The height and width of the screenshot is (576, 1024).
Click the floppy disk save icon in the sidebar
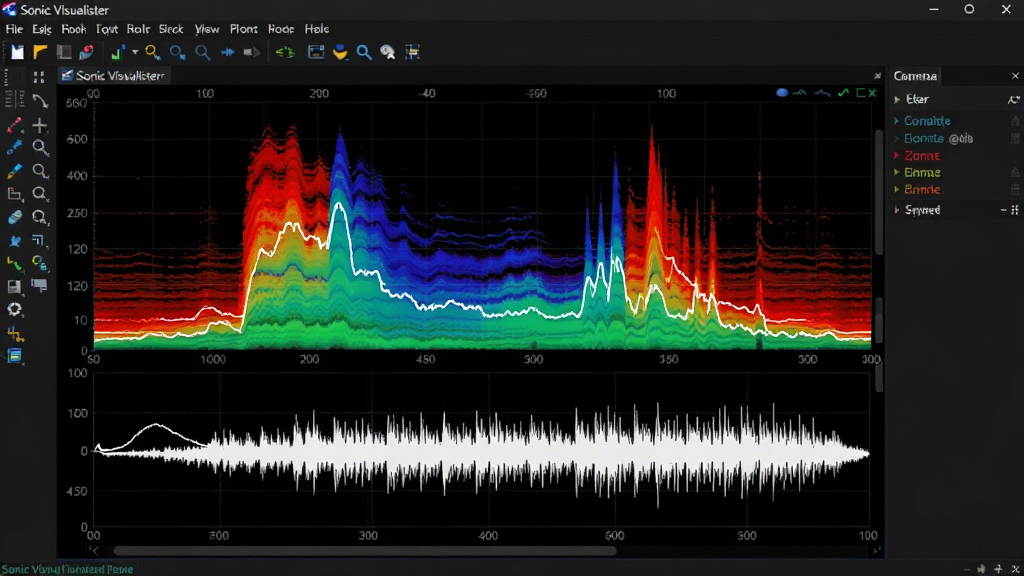pyautogui.click(x=14, y=287)
